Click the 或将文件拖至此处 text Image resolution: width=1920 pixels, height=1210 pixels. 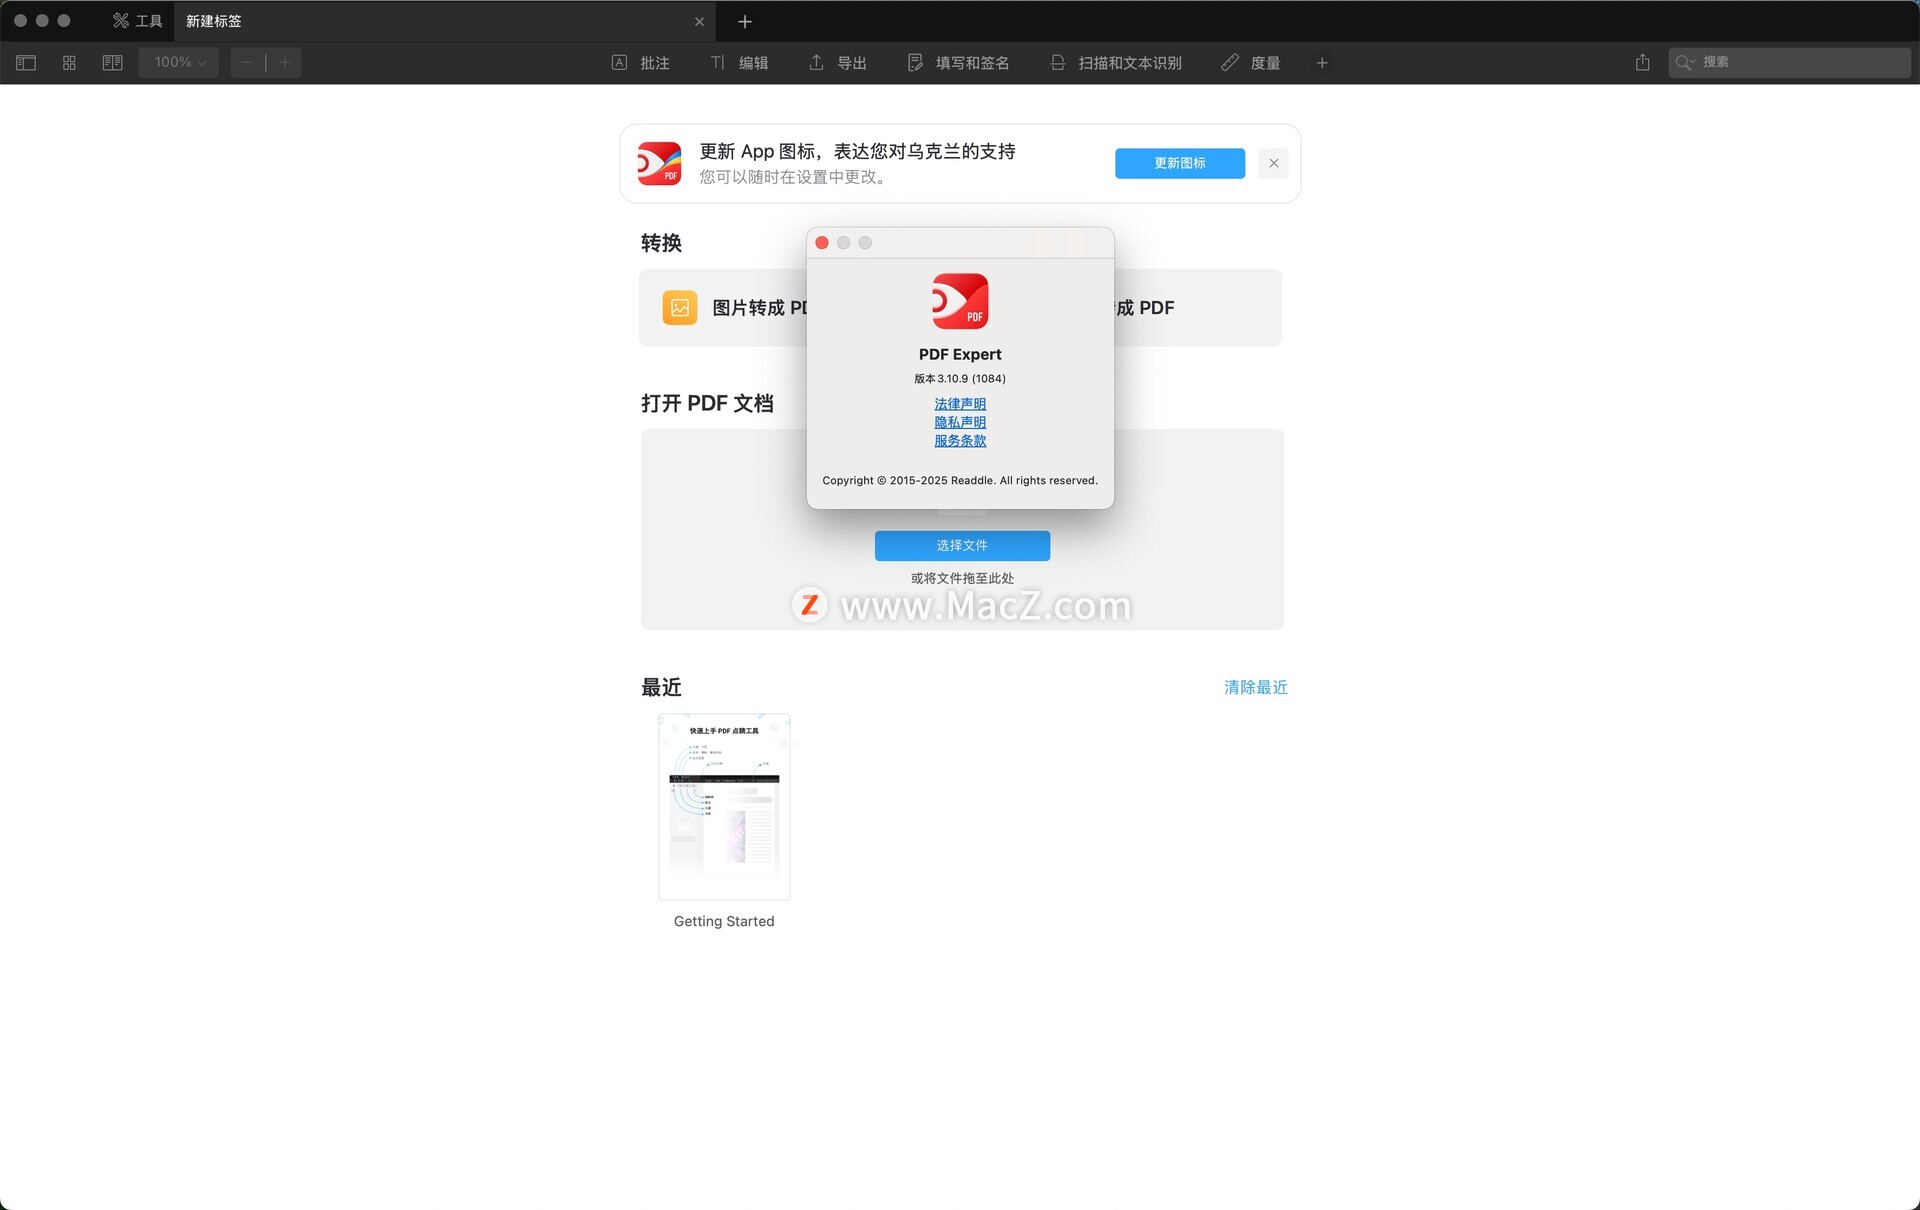point(962,578)
